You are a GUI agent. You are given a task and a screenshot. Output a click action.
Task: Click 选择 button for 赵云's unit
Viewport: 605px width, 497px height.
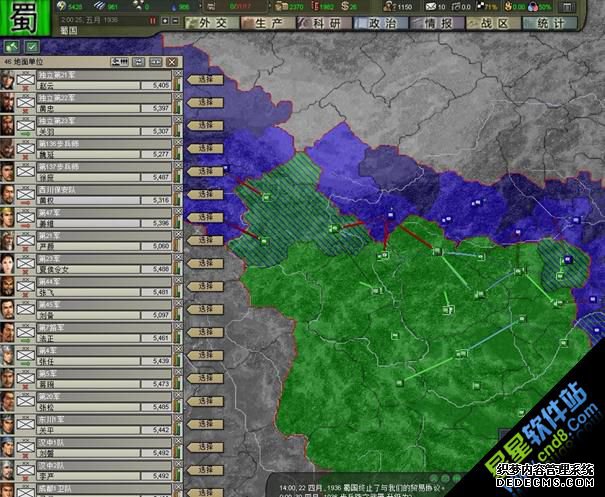tap(205, 80)
